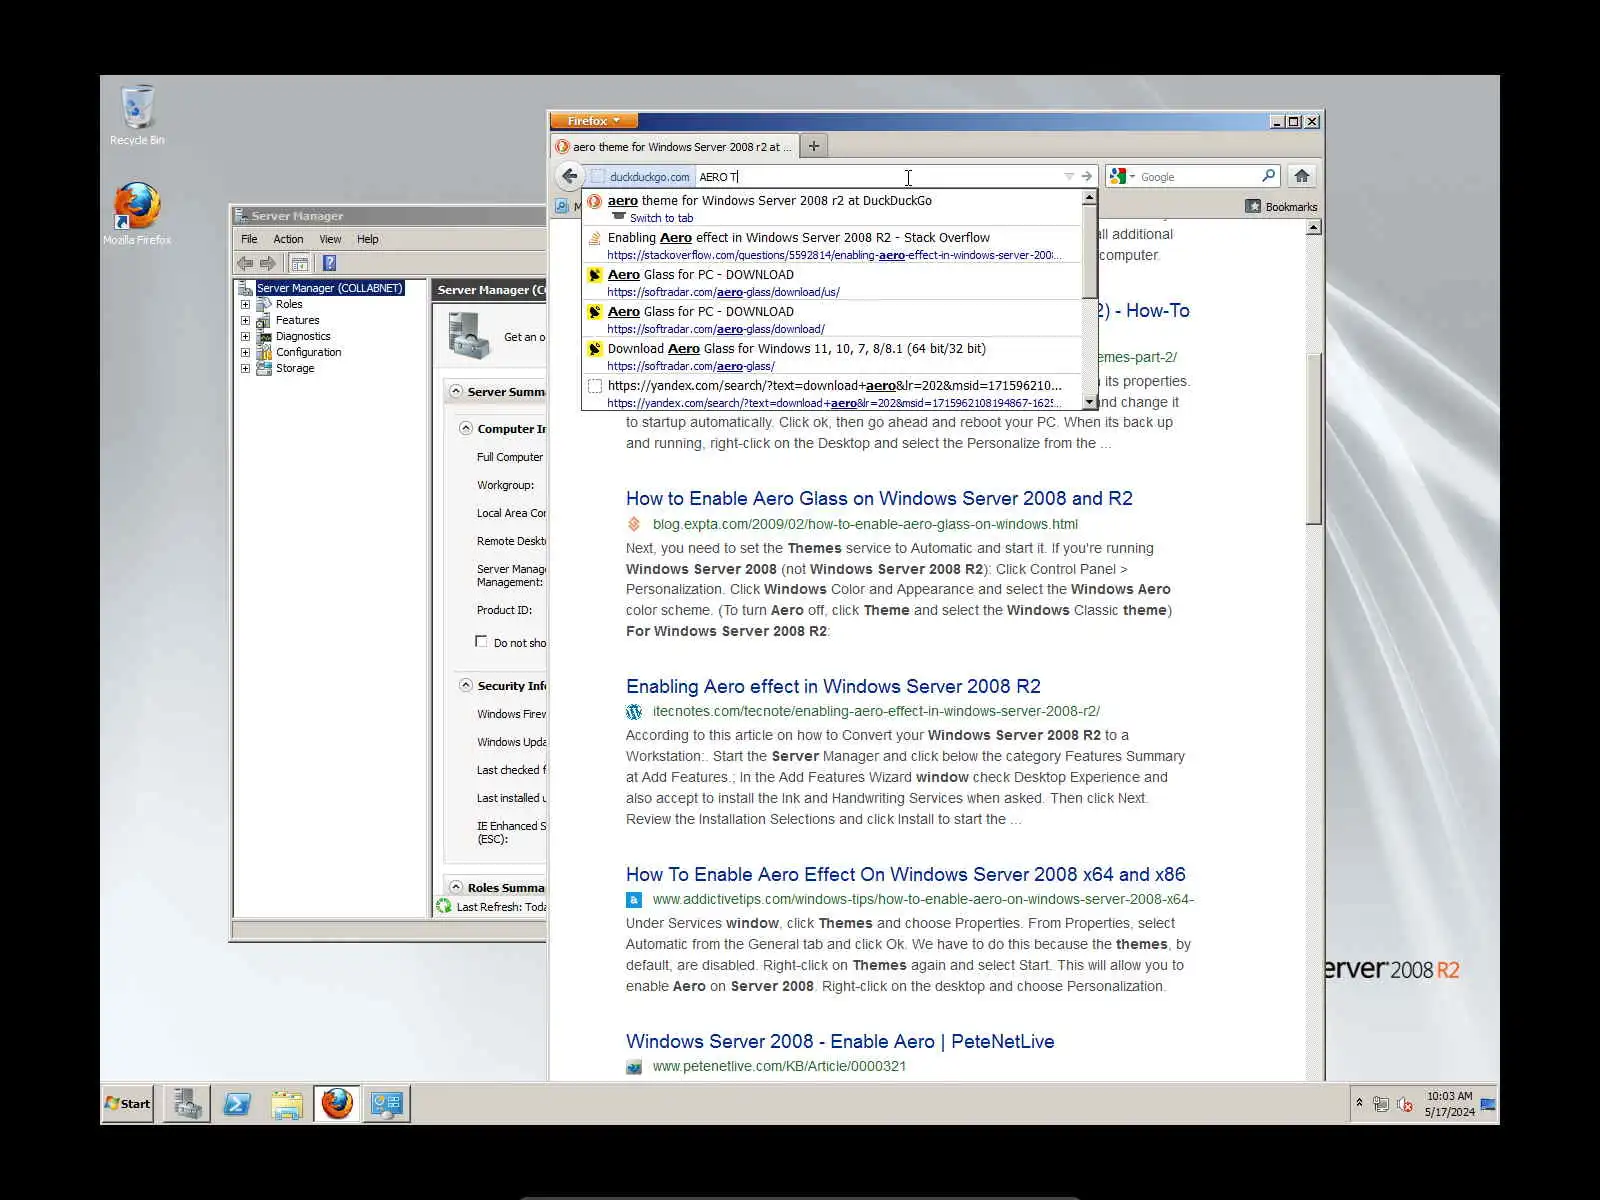Open the Help menu in Server Manager

pos(367,239)
